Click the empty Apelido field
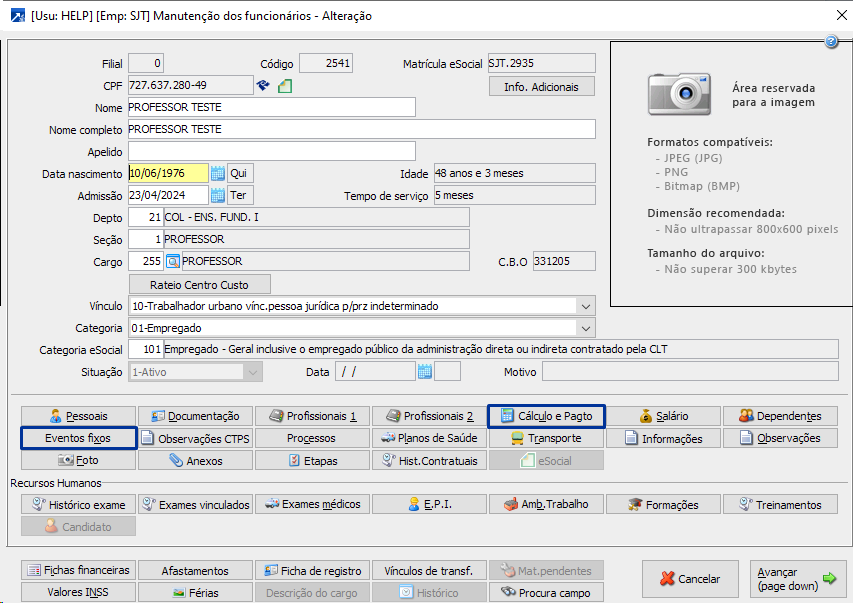This screenshot has width=853, height=603. tap(271, 151)
